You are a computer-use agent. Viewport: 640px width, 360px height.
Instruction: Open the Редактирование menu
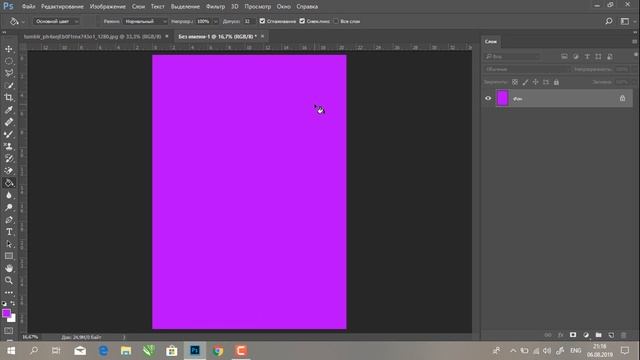tap(62, 7)
